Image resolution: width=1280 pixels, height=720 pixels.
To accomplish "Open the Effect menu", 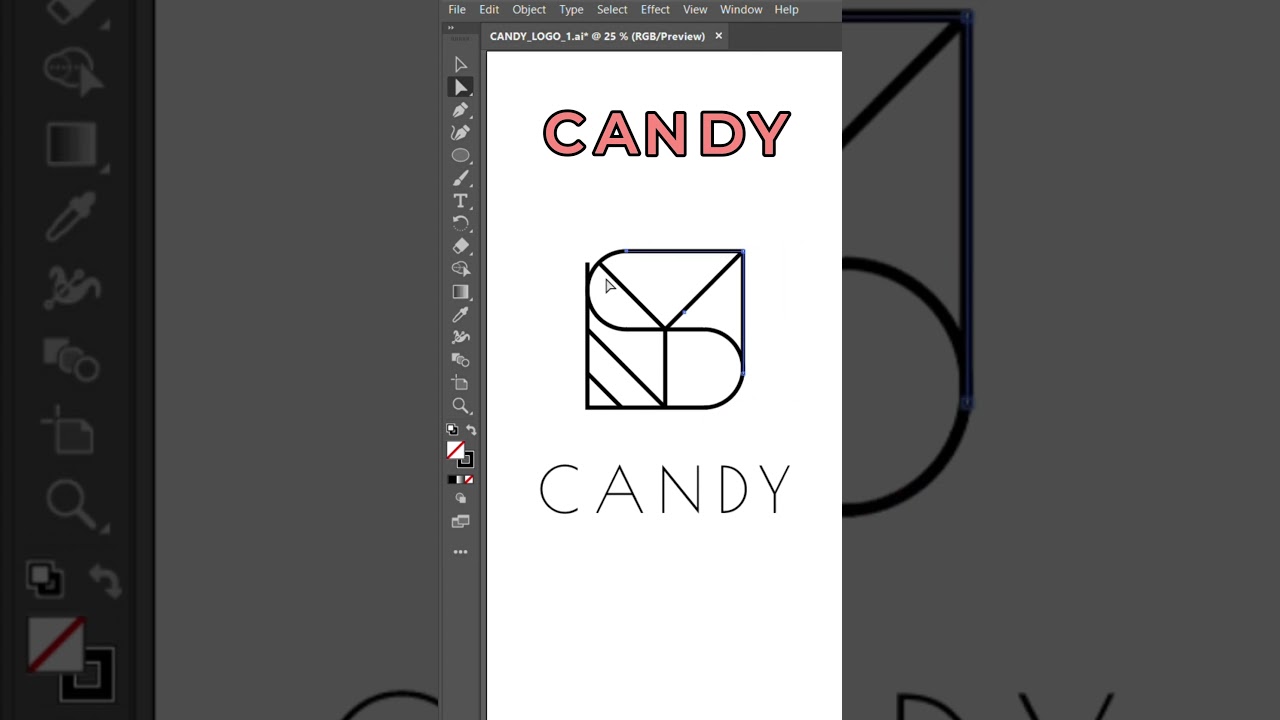I will pyautogui.click(x=655, y=10).
